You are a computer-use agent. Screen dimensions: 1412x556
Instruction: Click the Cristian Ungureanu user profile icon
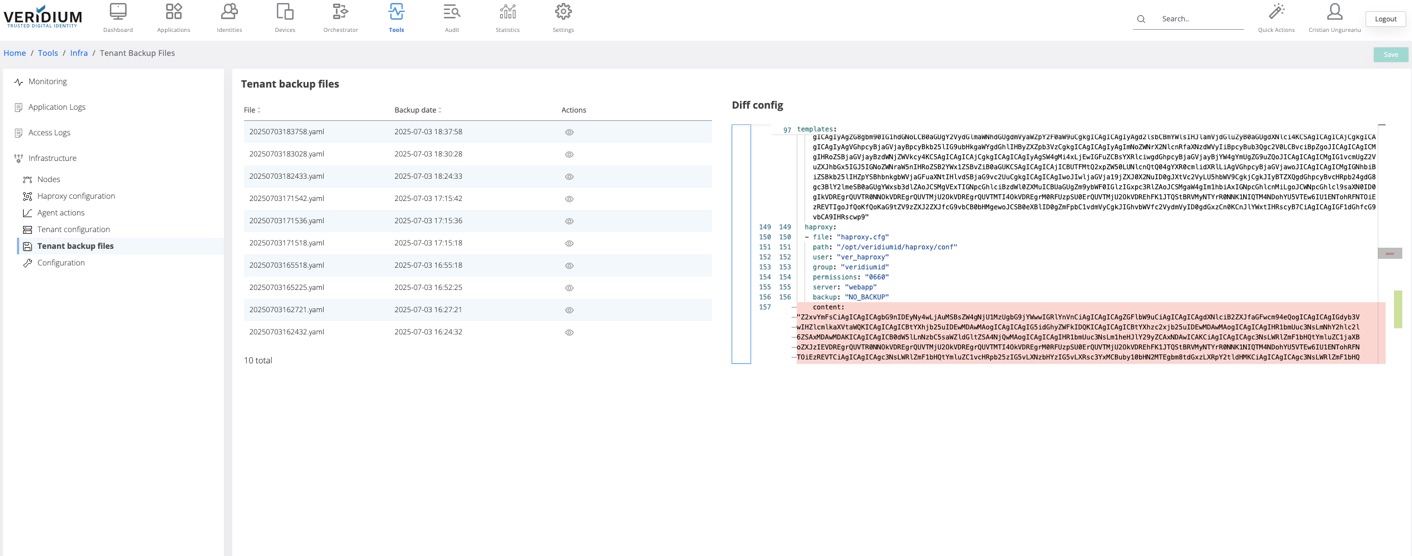pos(1334,12)
